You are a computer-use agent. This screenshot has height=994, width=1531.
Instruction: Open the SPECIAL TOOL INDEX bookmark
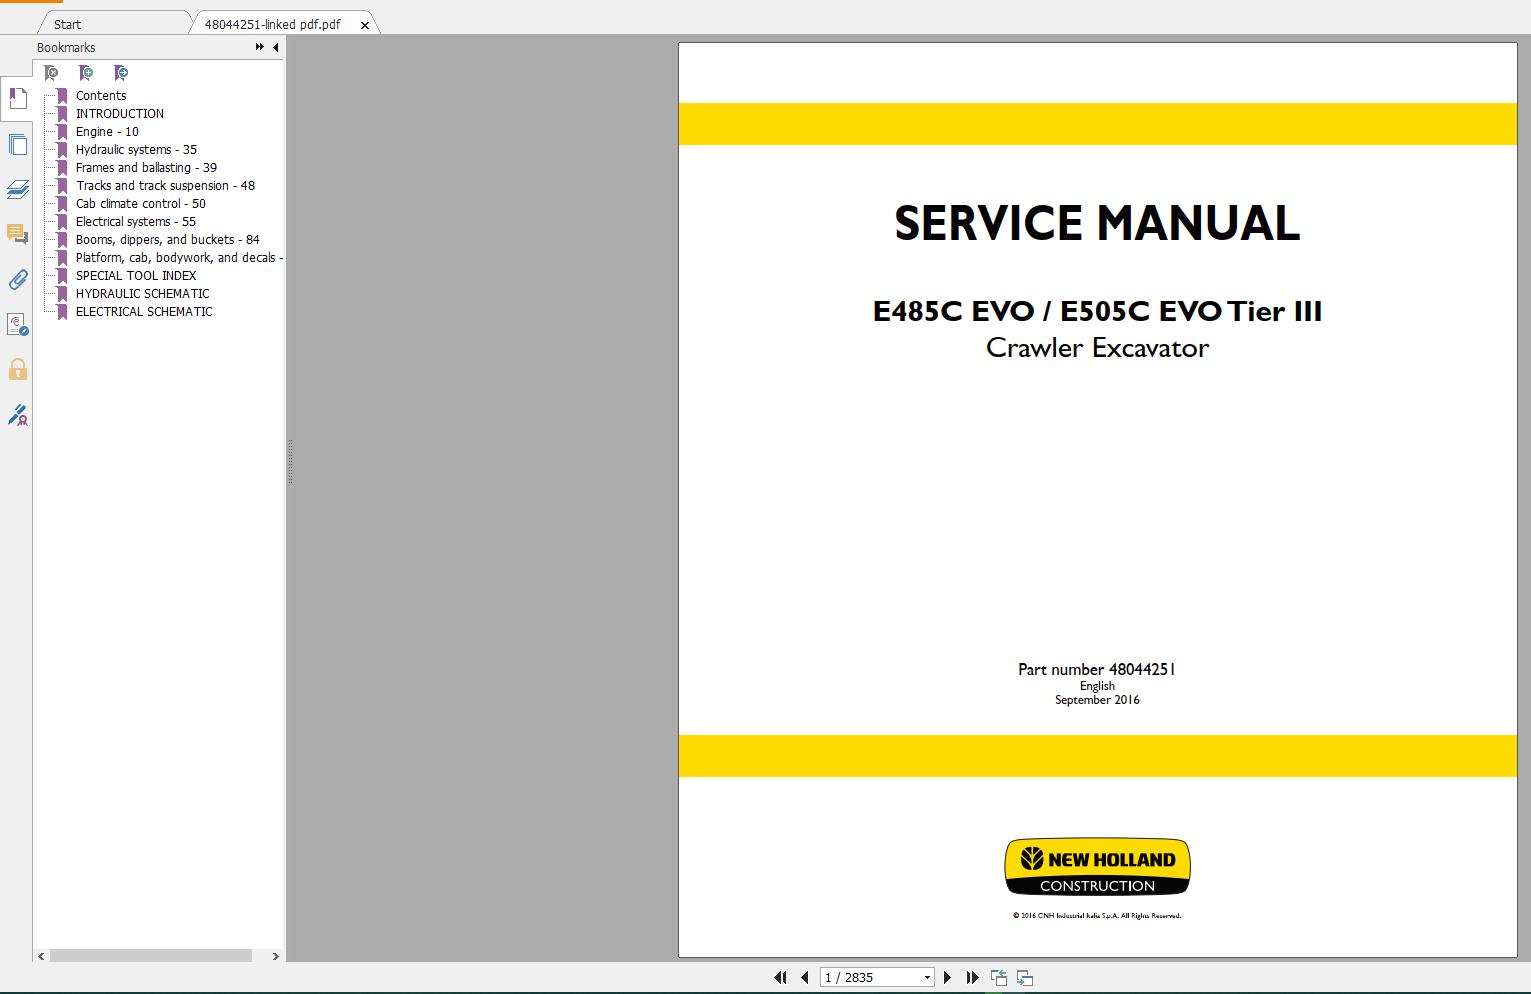136,276
